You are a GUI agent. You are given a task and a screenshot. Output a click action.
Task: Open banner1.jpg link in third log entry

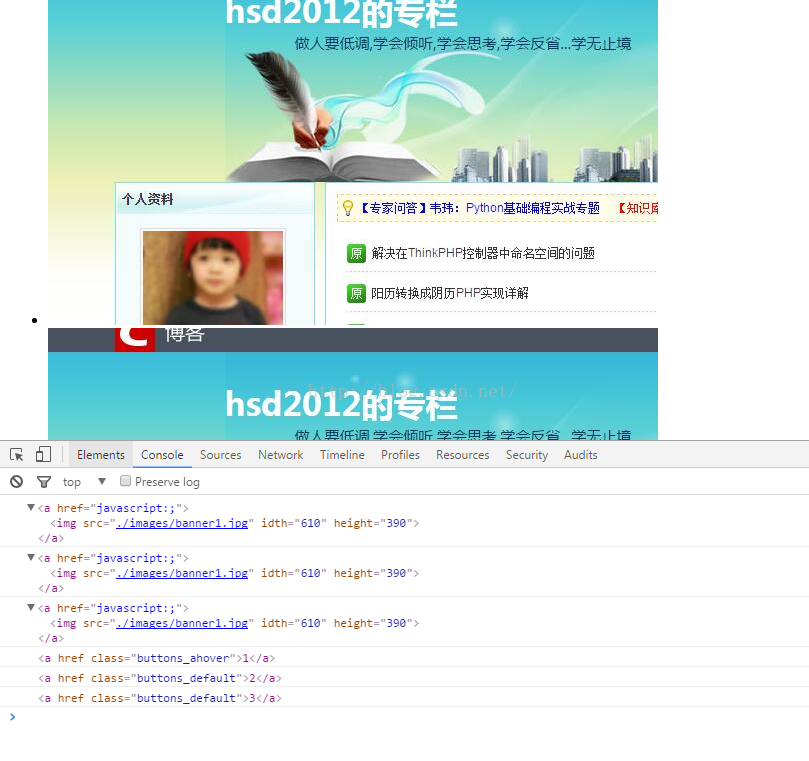coord(182,623)
